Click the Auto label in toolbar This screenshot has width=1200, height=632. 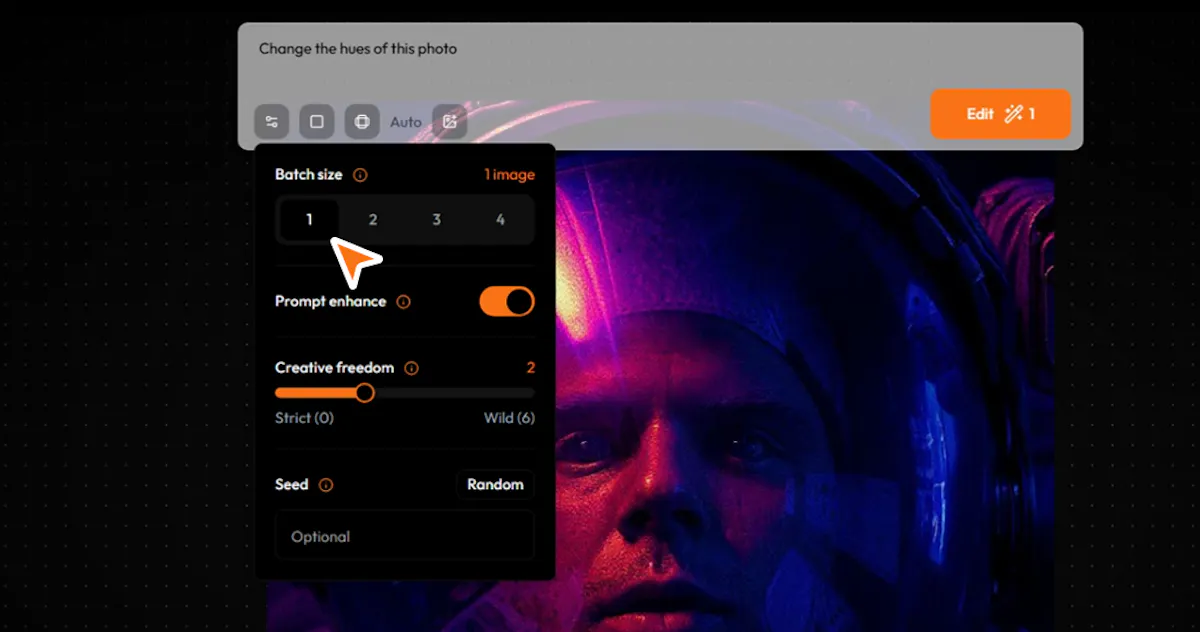coord(406,122)
